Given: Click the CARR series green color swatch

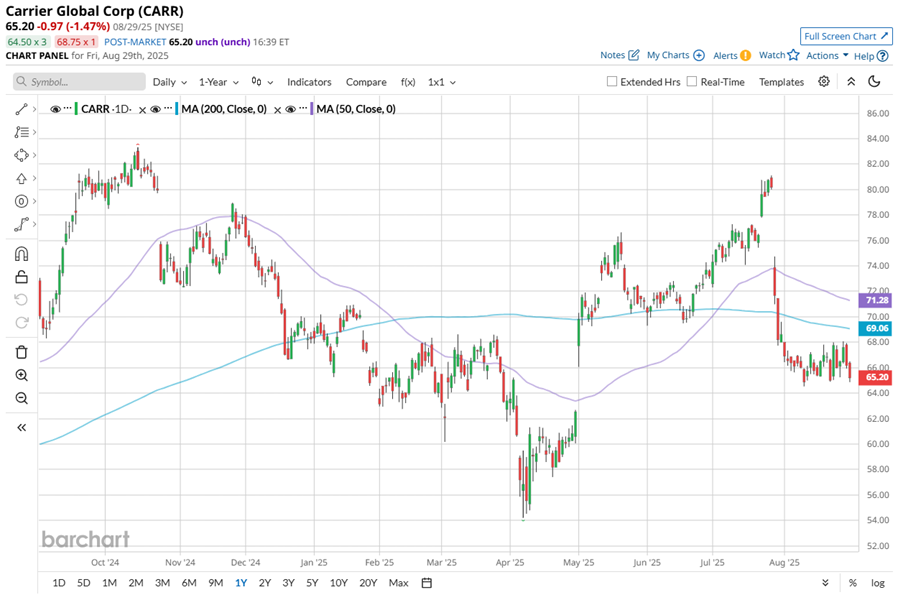Looking at the screenshot, I should [76, 109].
